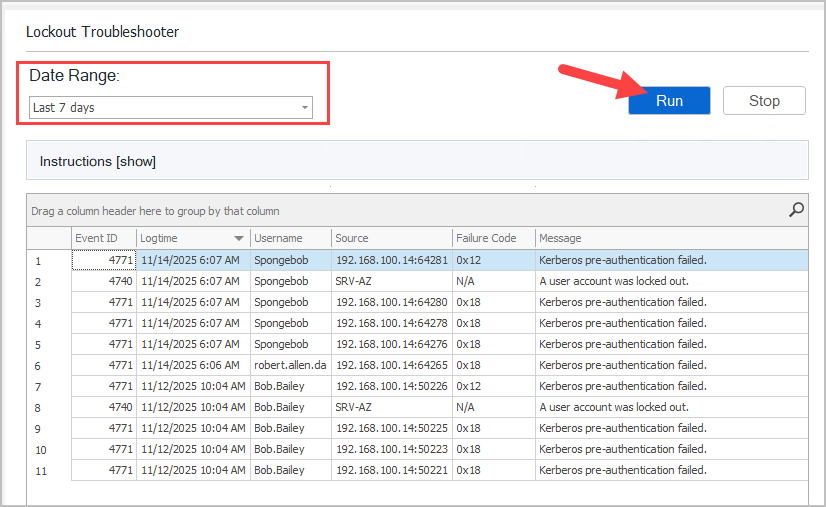This screenshot has height=507, width=826.
Task: Click the Failure Code column header
Action: tap(486, 238)
